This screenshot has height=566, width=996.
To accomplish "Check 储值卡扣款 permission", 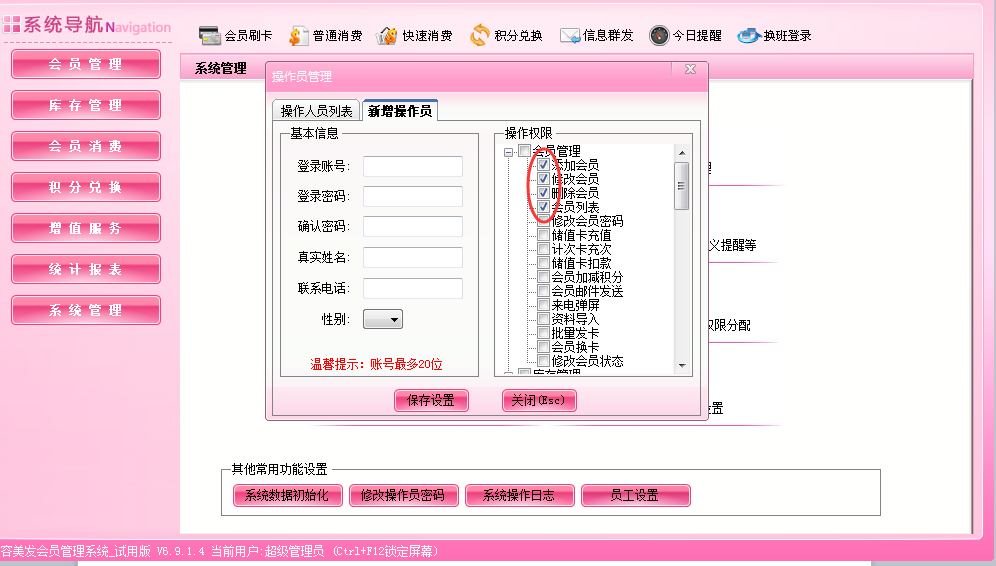I will pyautogui.click(x=544, y=263).
